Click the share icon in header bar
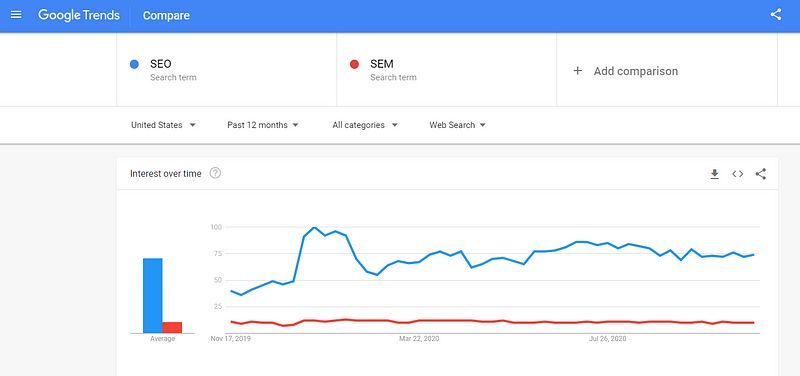Image resolution: width=800 pixels, height=376 pixels. [x=776, y=15]
